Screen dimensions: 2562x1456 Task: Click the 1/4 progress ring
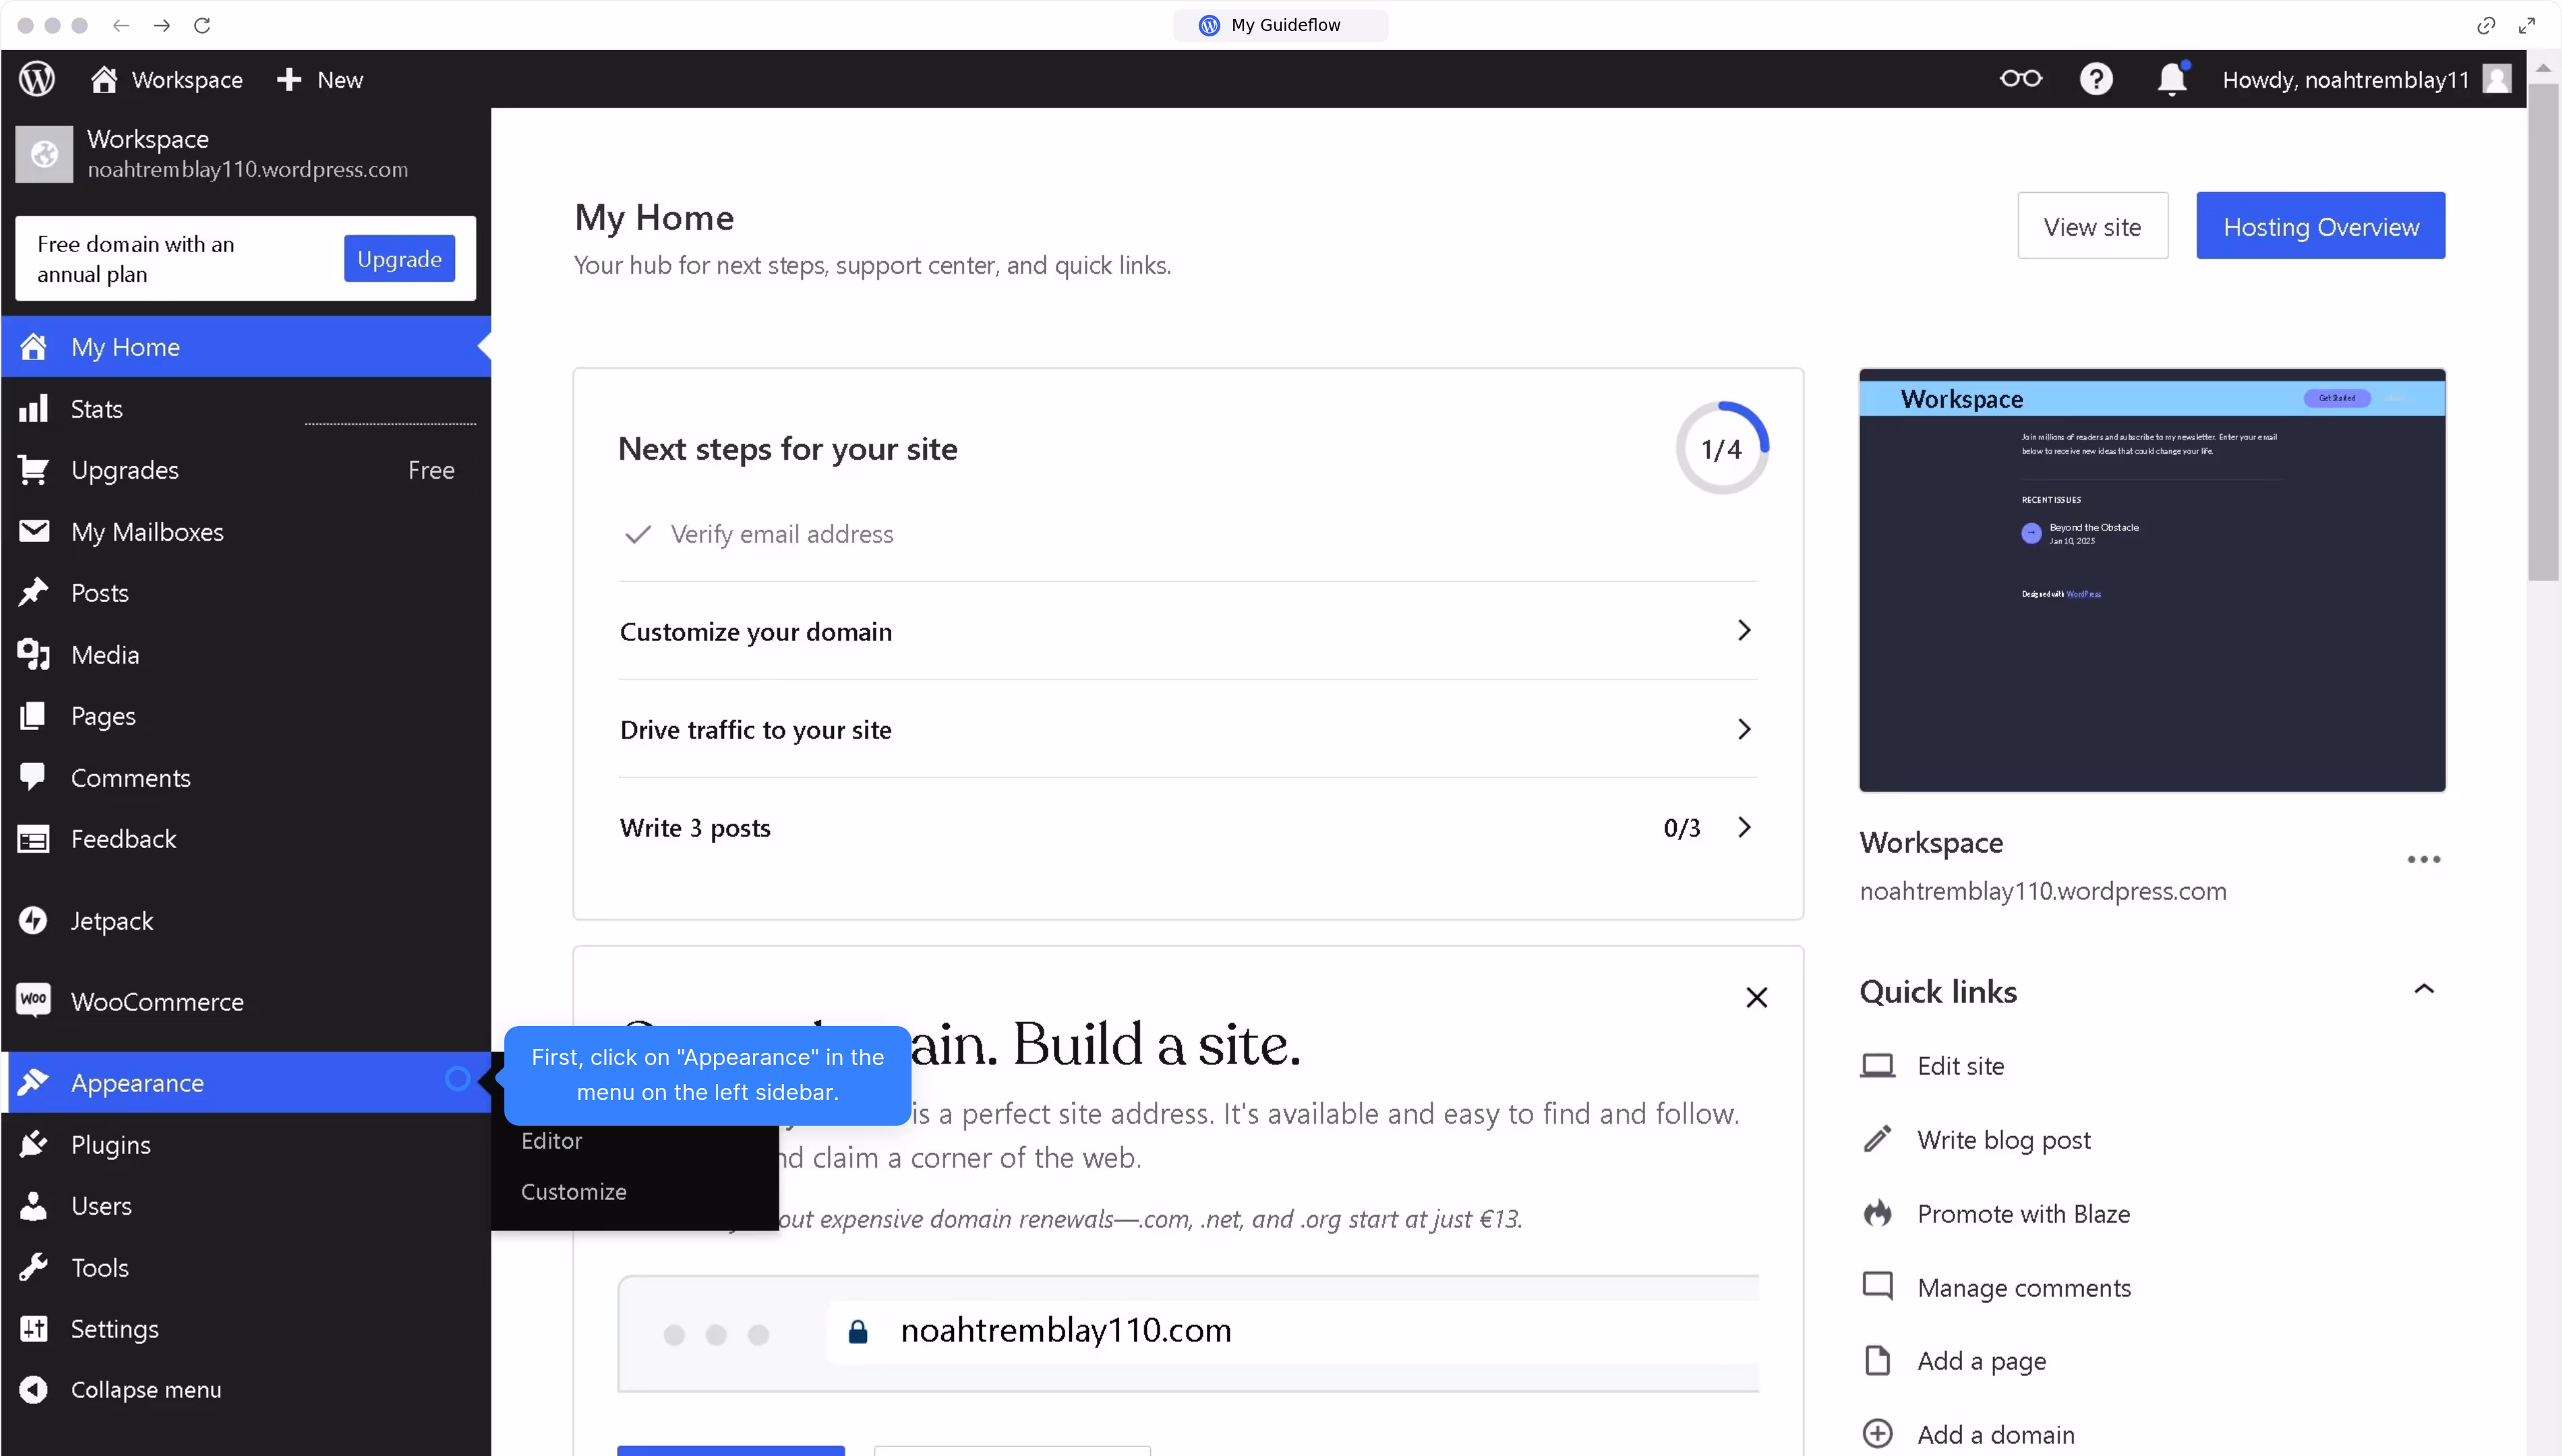coord(1721,449)
